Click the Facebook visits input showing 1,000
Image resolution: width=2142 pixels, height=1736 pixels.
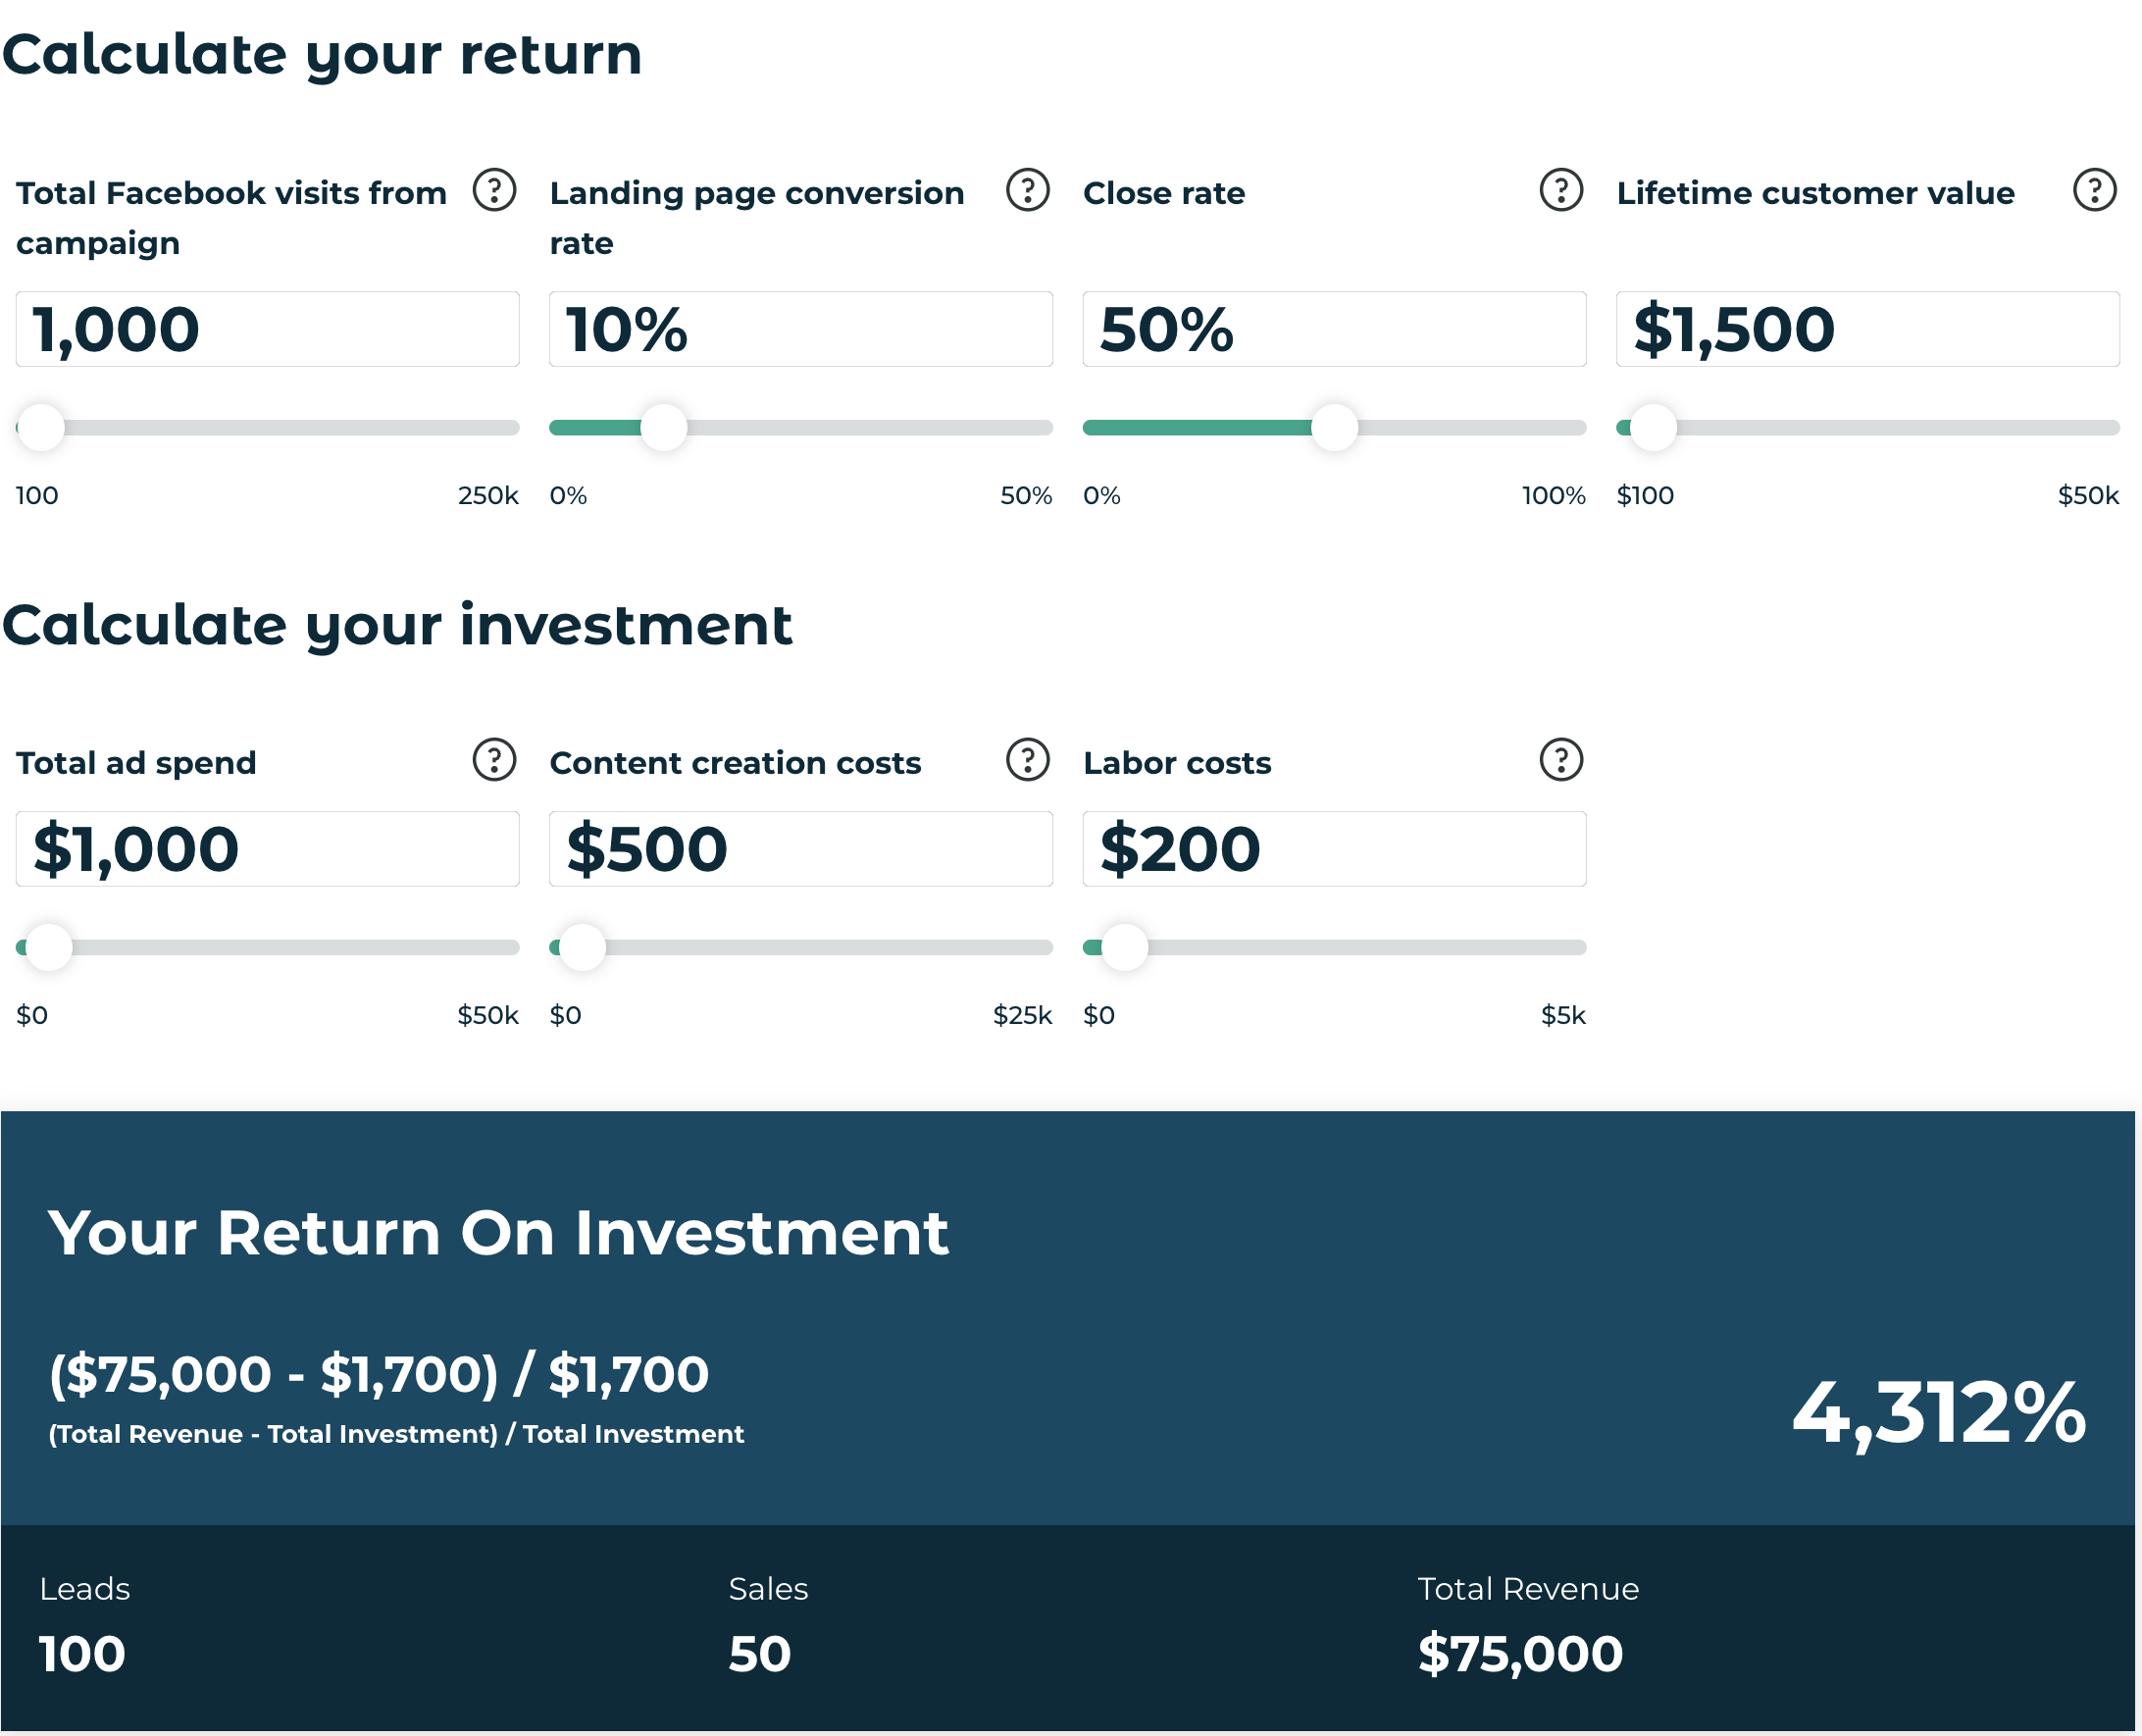click(268, 330)
